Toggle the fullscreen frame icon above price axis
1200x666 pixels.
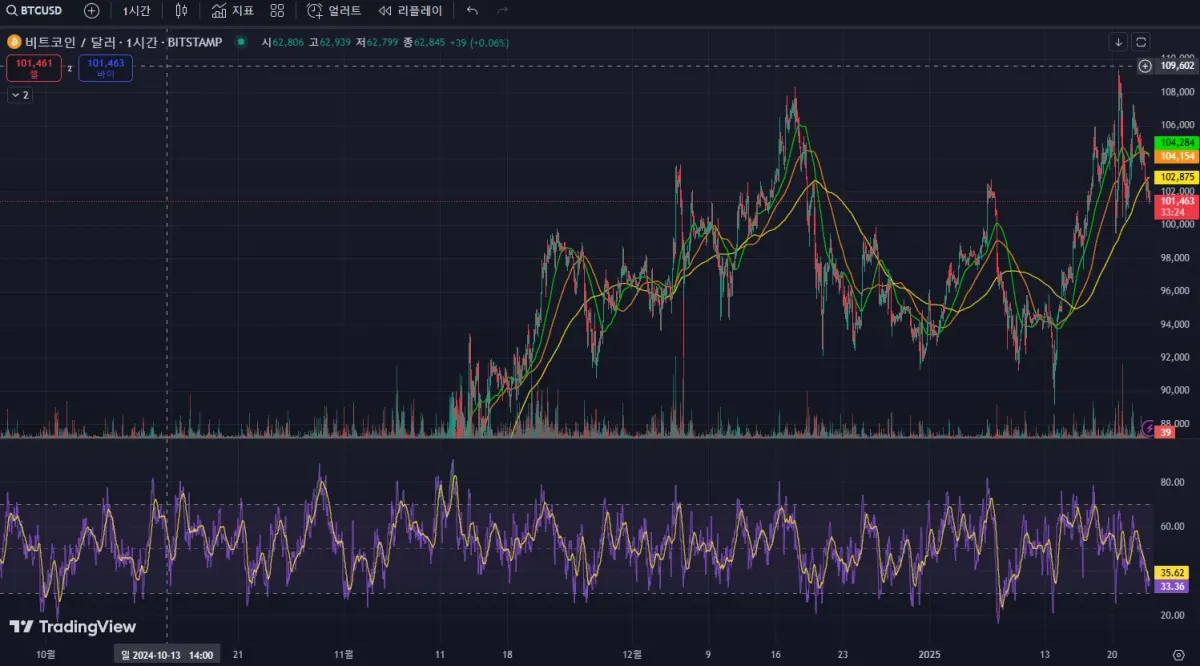pos(1141,42)
